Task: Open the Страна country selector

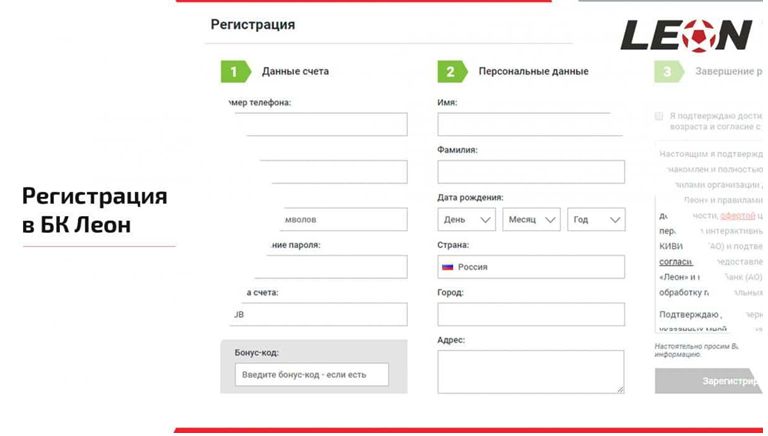Action: pos(531,267)
